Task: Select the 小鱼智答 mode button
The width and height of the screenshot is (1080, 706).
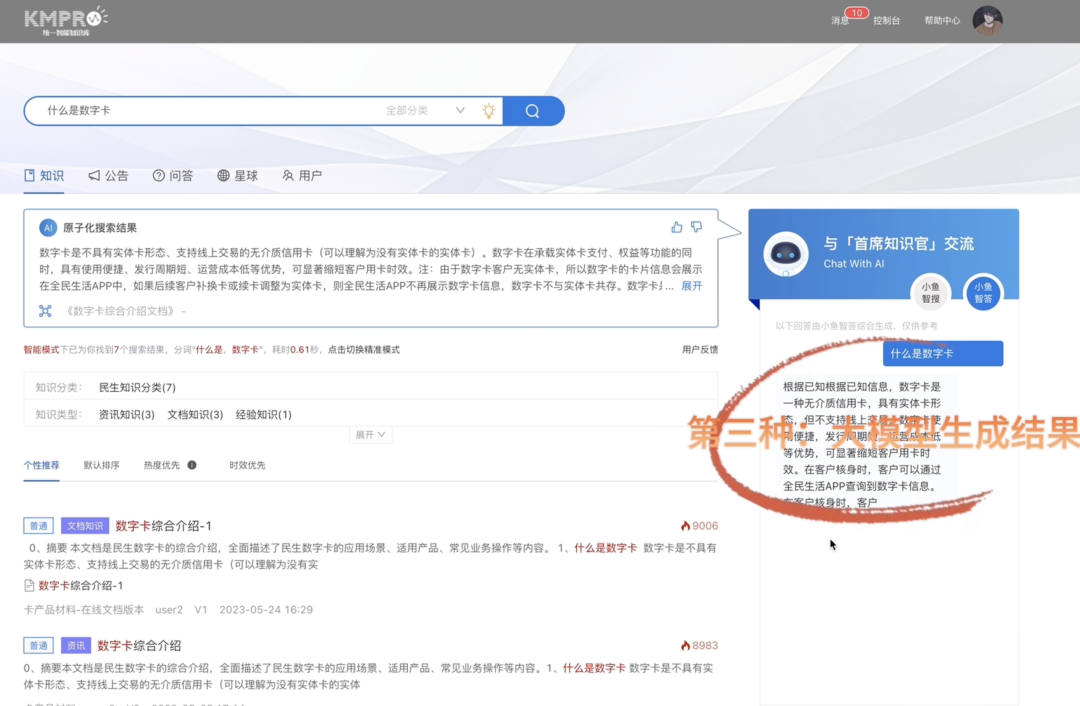Action: [x=982, y=293]
